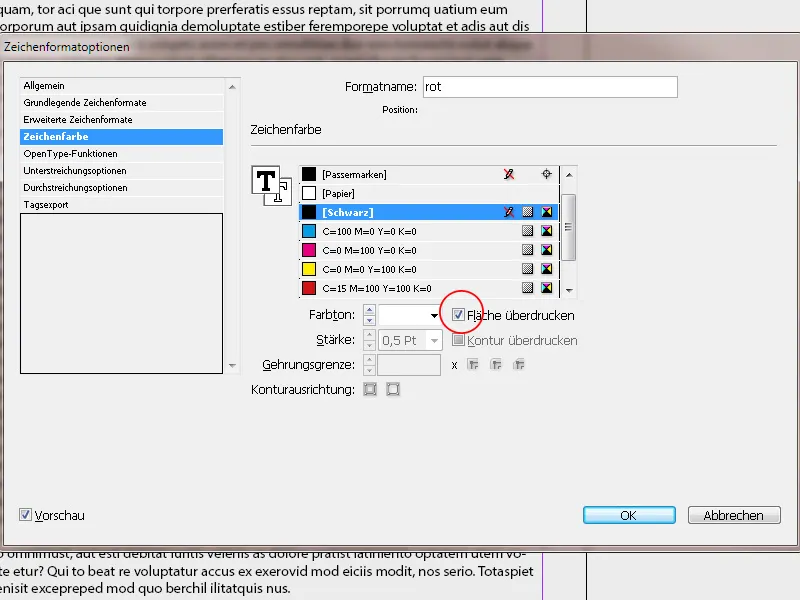Click inside the Formatname text field
Screen dimensions: 800x600
550,86
